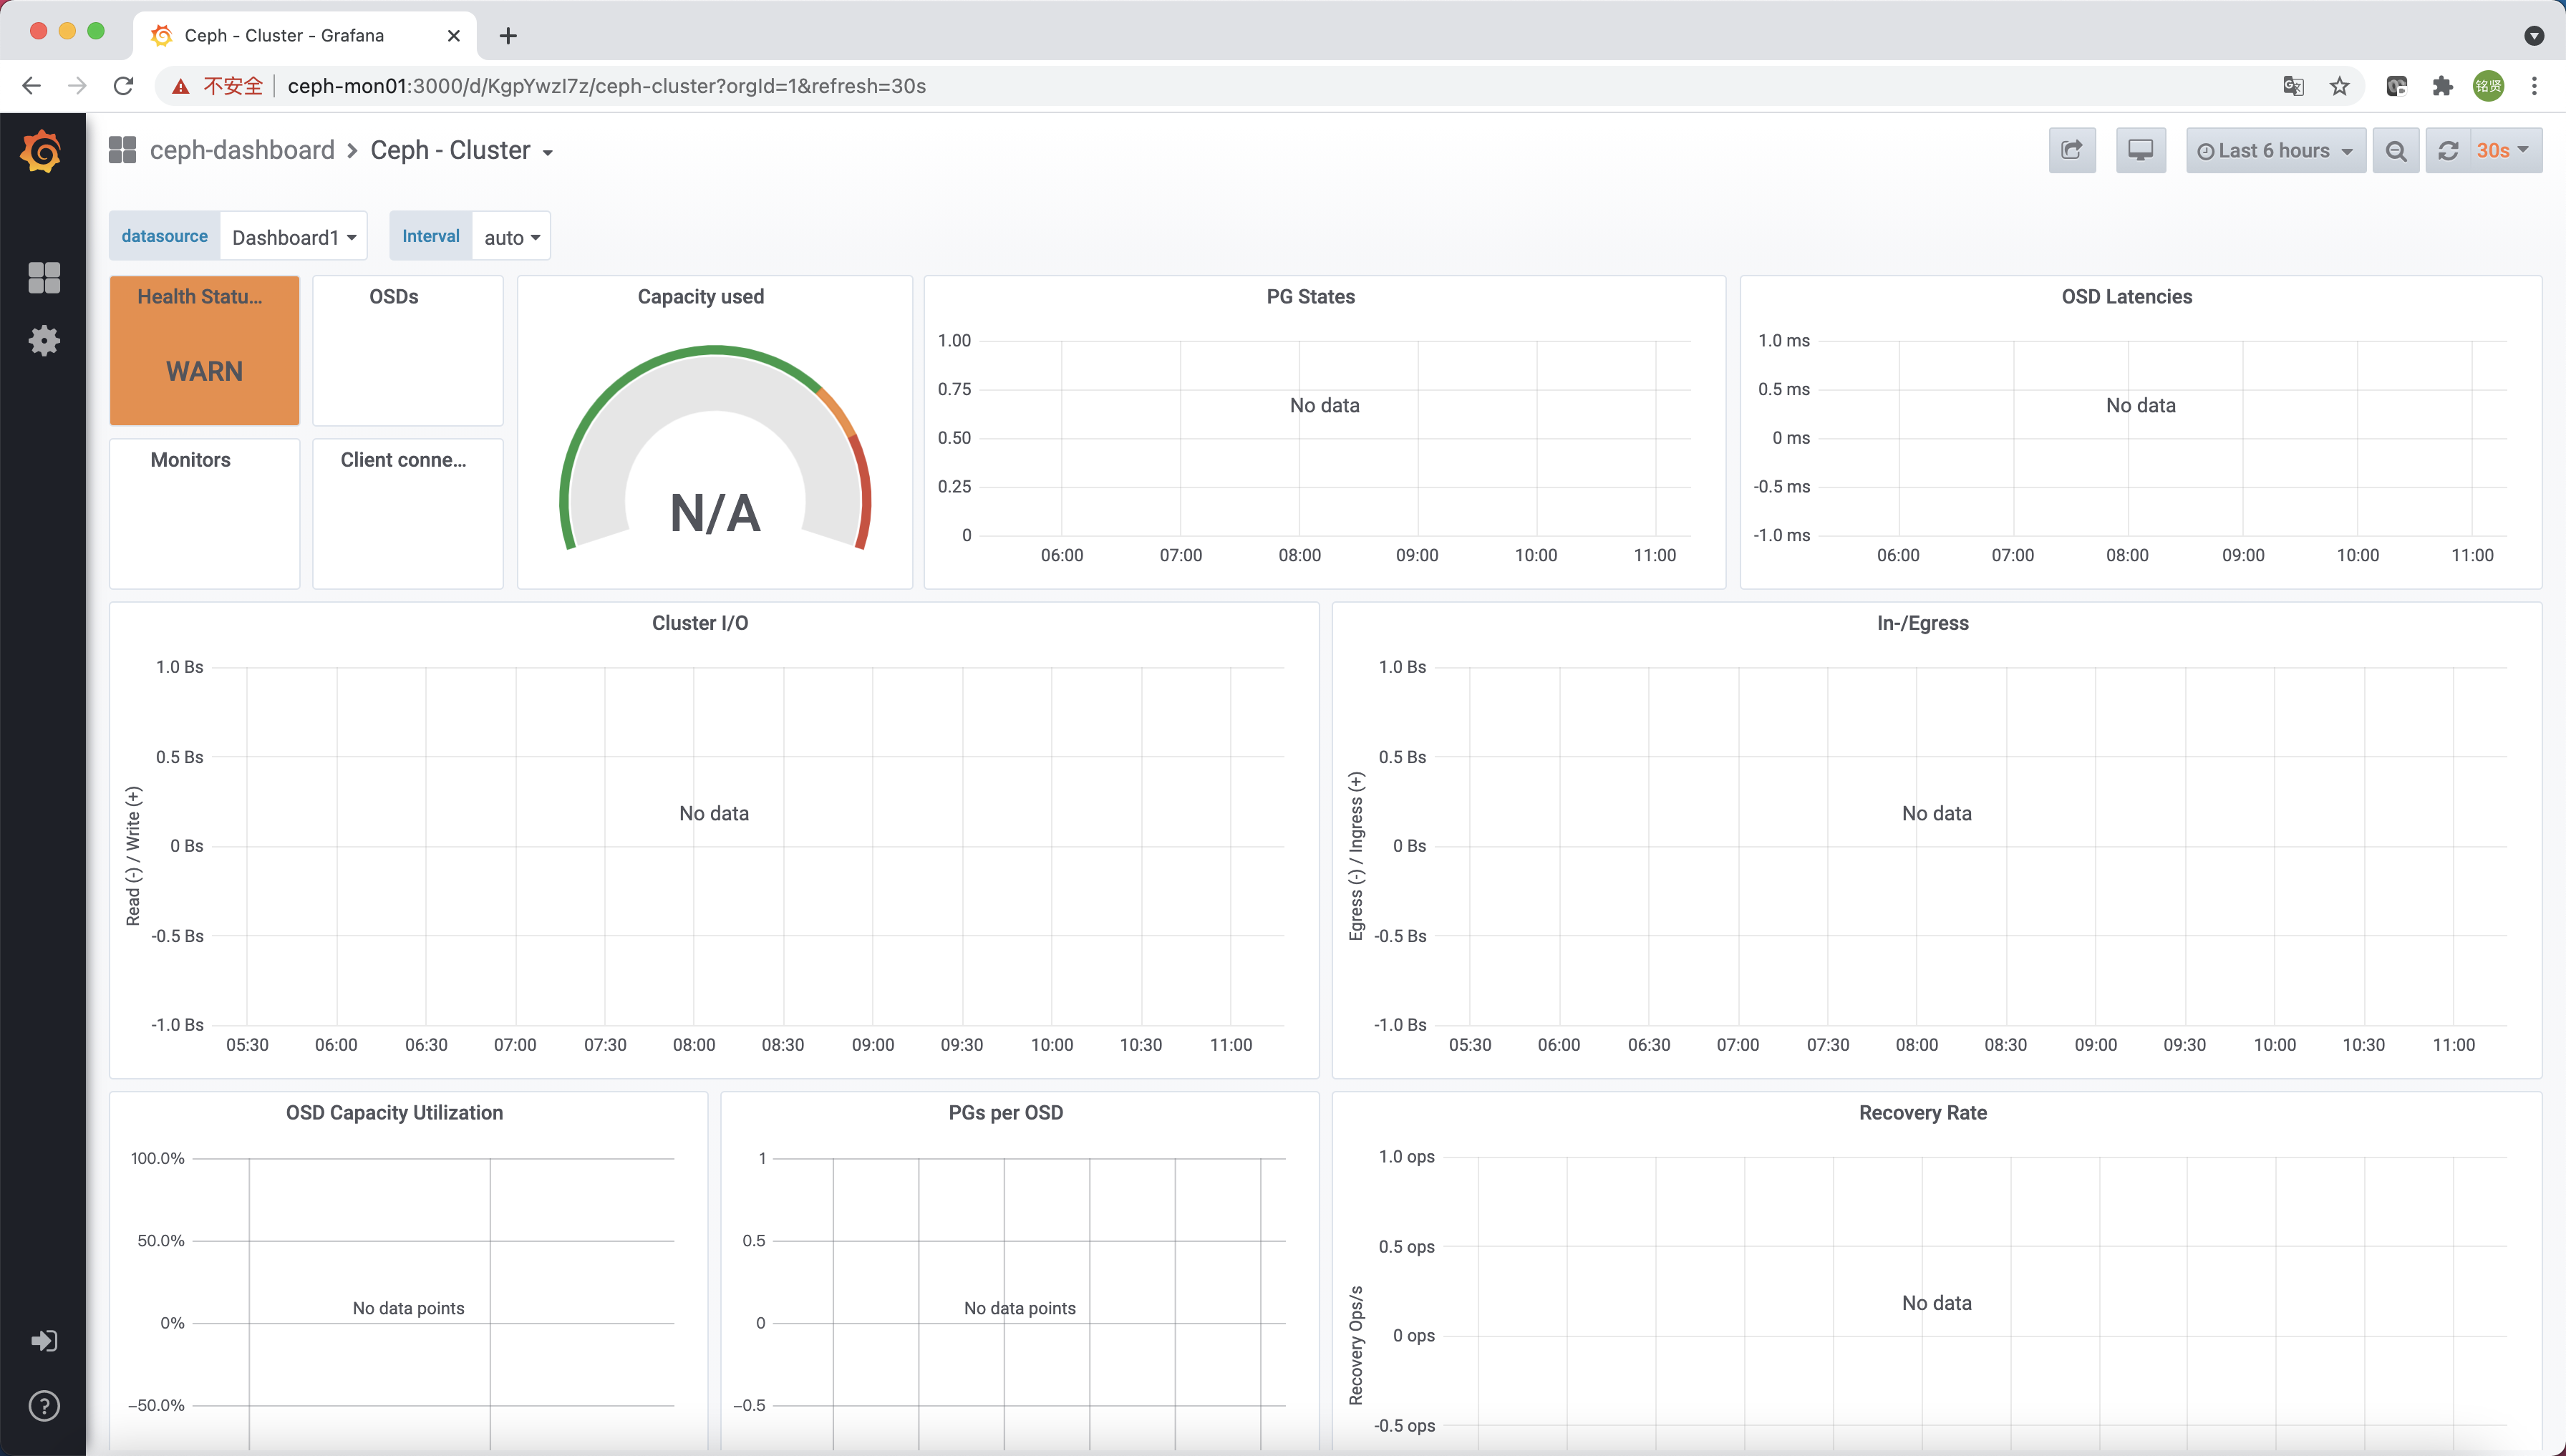Open Dashboards via the sidebar grid icon
2566x1456 pixels.
(x=43, y=277)
